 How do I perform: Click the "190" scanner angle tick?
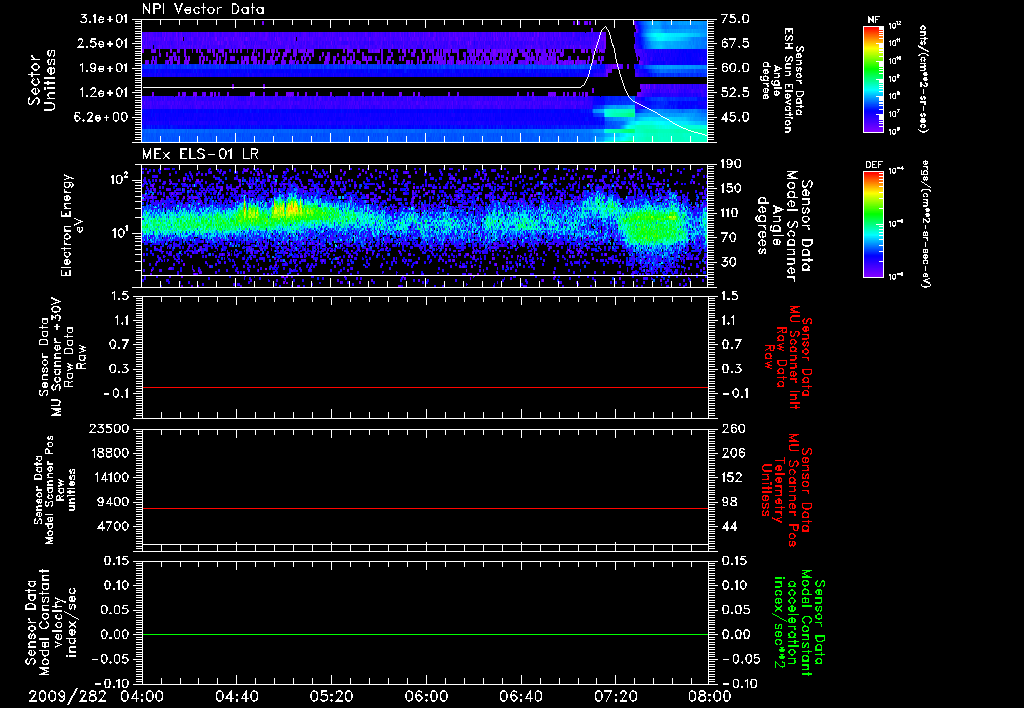coord(731,164)
